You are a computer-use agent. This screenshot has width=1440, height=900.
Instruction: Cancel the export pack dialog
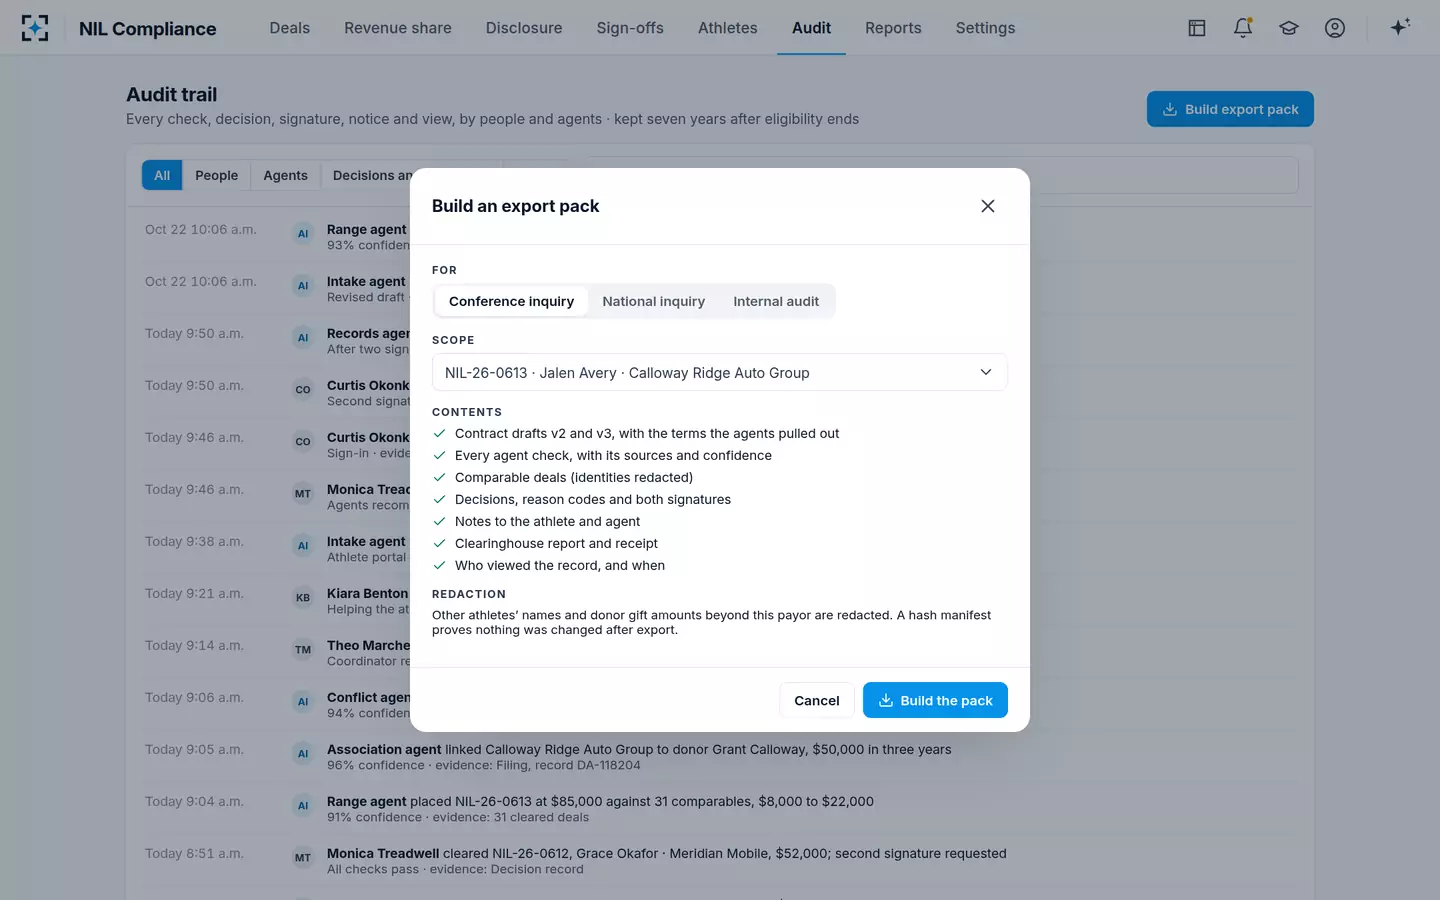point(817,700)
